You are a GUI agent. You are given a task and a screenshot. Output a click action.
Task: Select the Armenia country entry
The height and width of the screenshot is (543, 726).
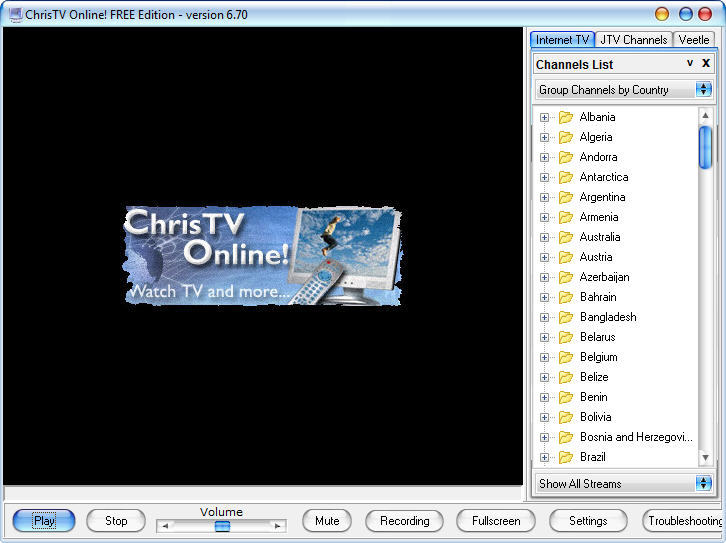point(599,217)
